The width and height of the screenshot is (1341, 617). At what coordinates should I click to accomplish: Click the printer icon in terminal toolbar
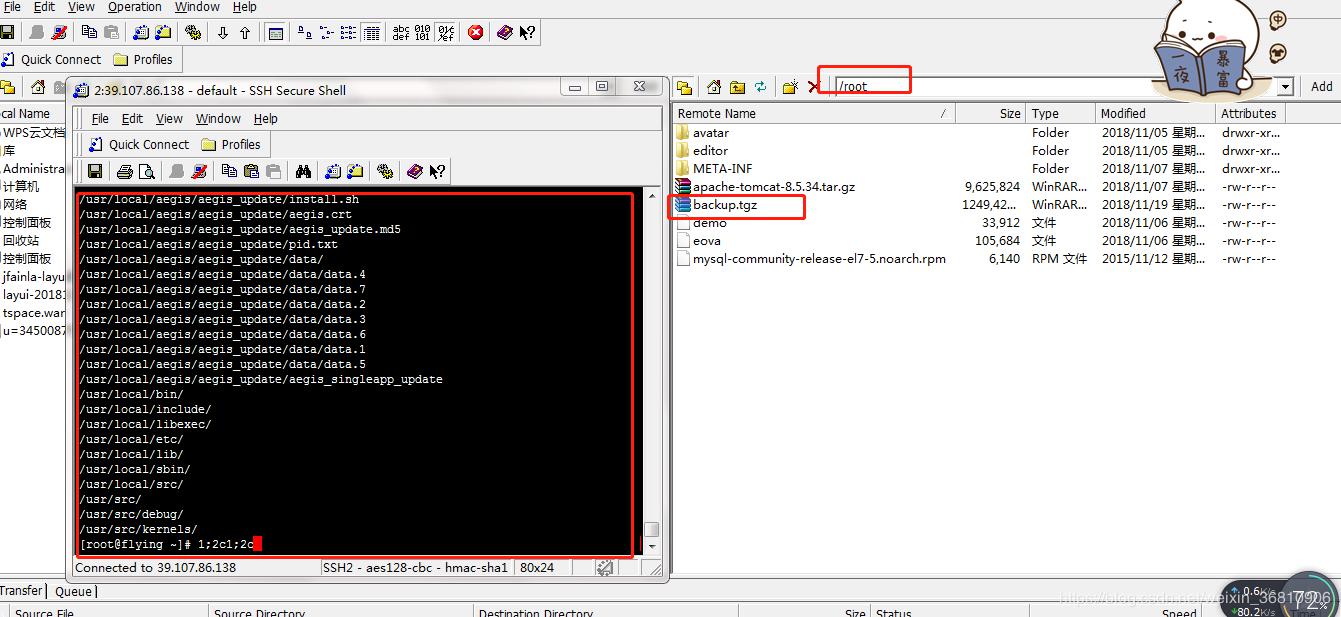point(124,172)
